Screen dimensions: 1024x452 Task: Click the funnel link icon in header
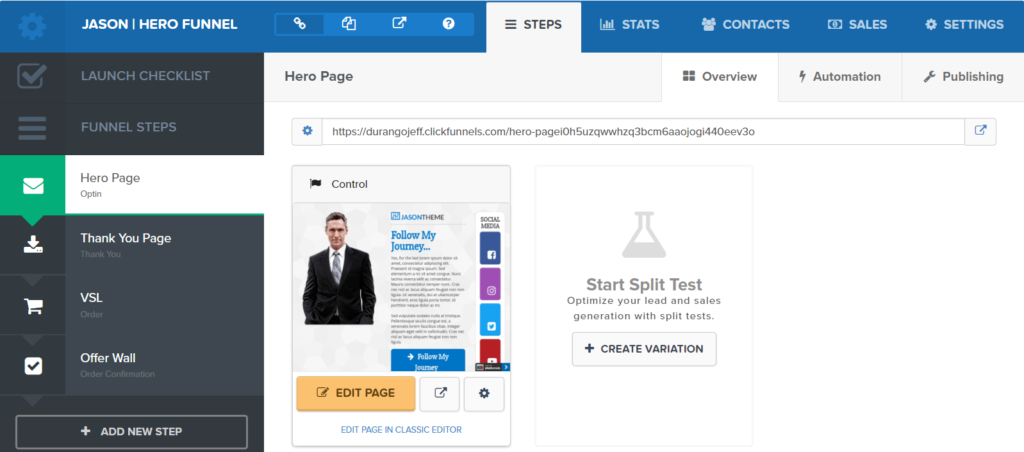300,24
